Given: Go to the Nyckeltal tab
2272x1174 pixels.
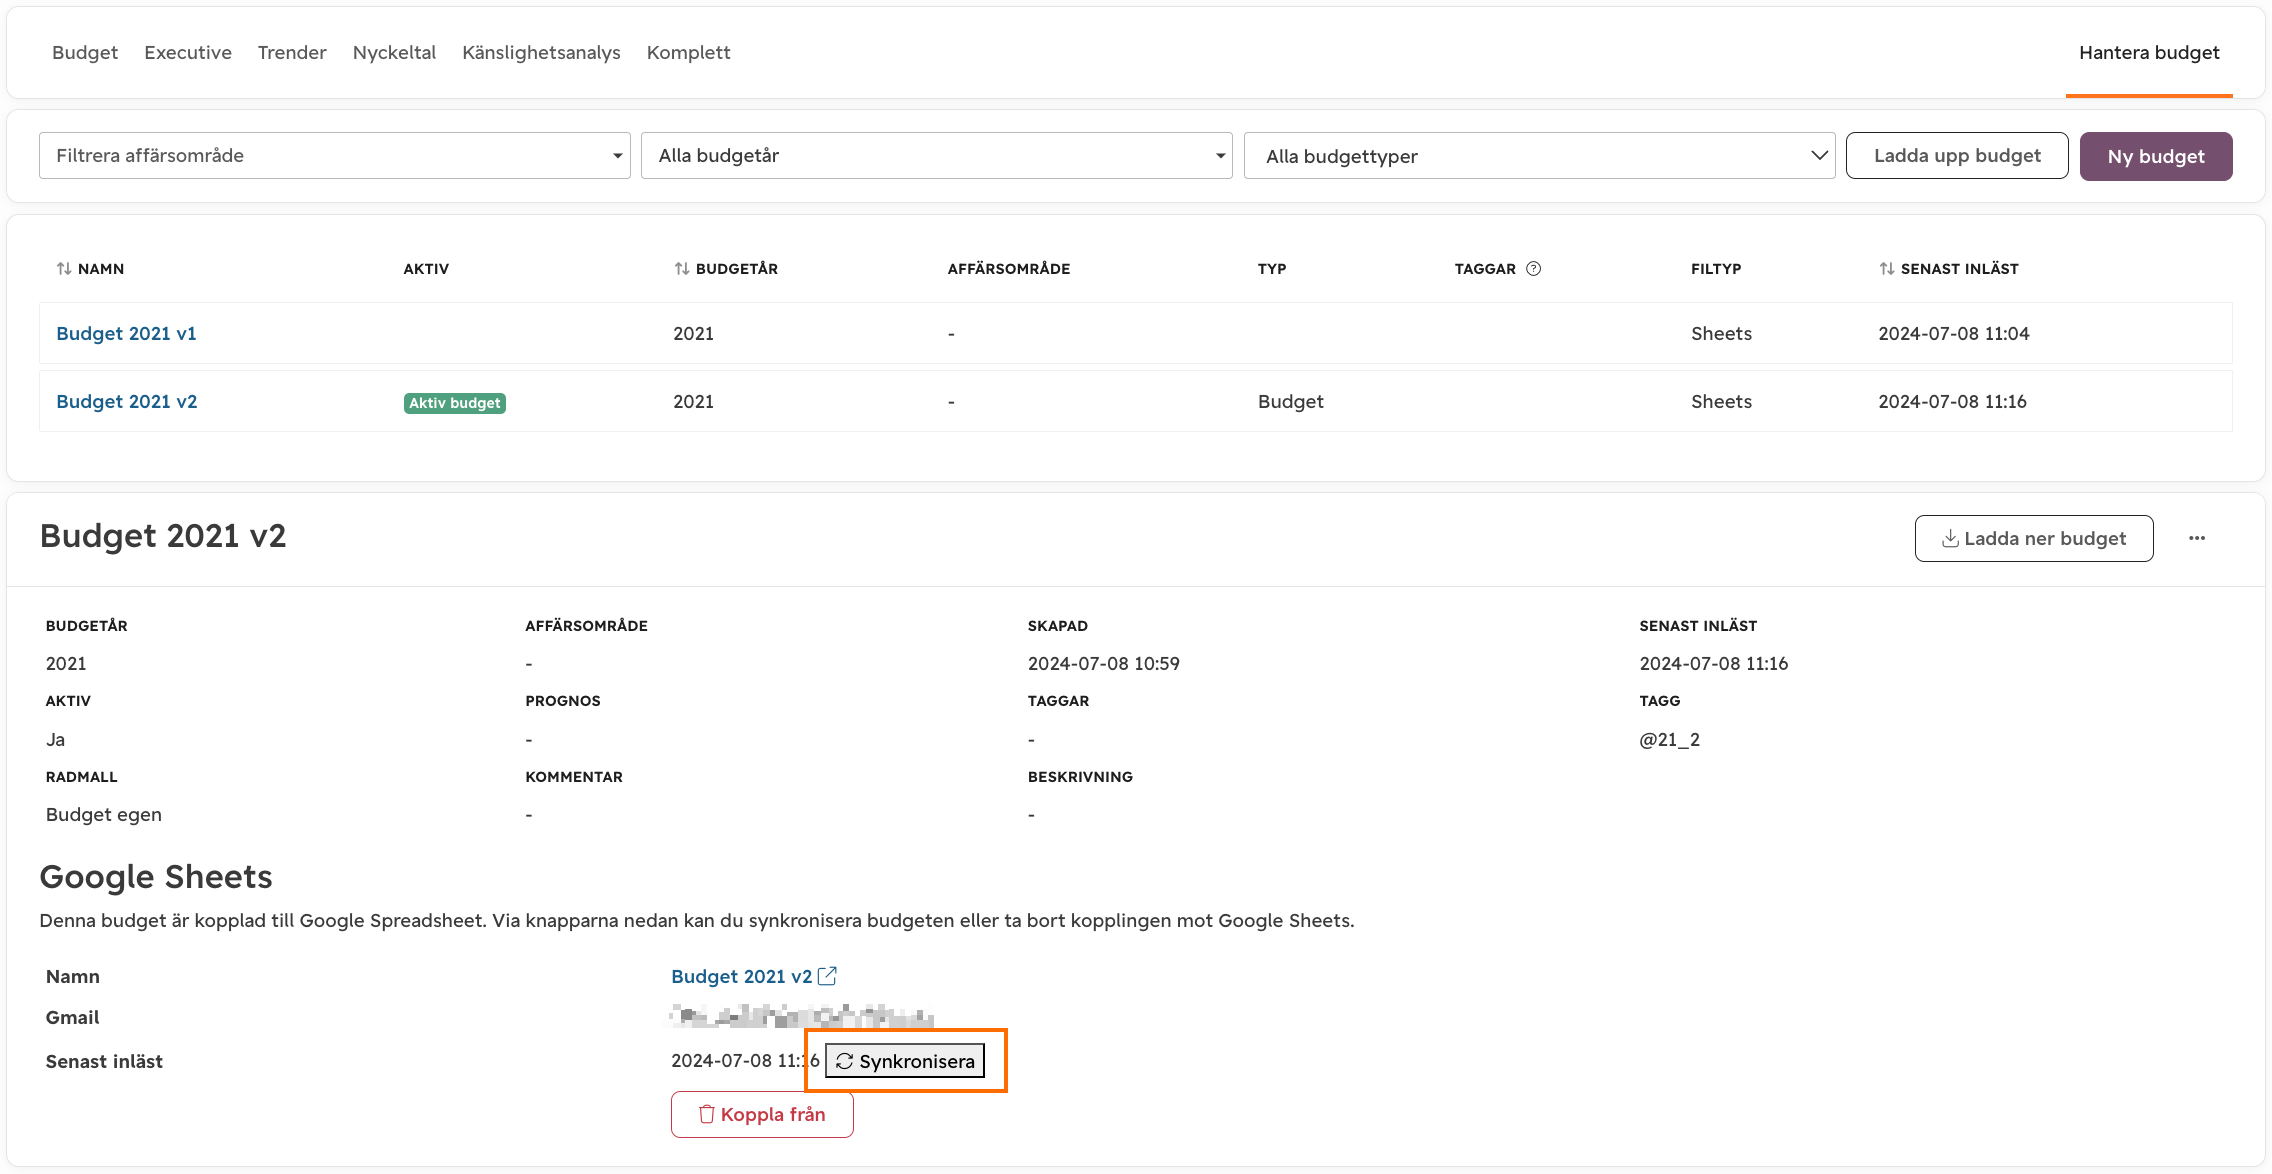Looking at the screenshot, I should (x=394, y=52).
